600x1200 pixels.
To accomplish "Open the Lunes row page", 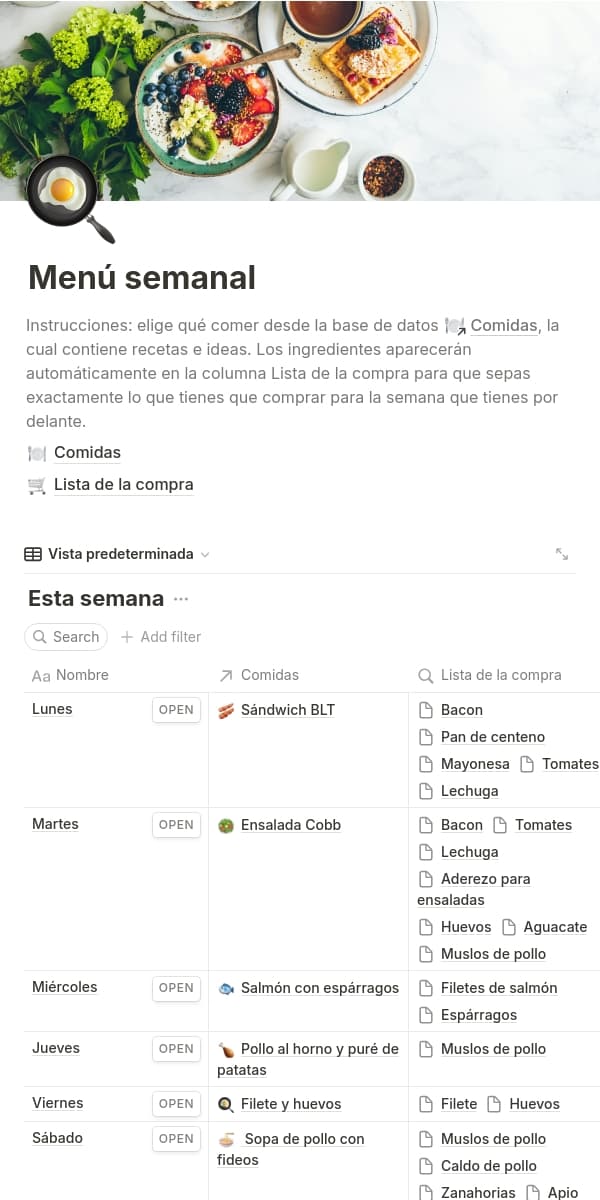I will (x=176, y=710).
